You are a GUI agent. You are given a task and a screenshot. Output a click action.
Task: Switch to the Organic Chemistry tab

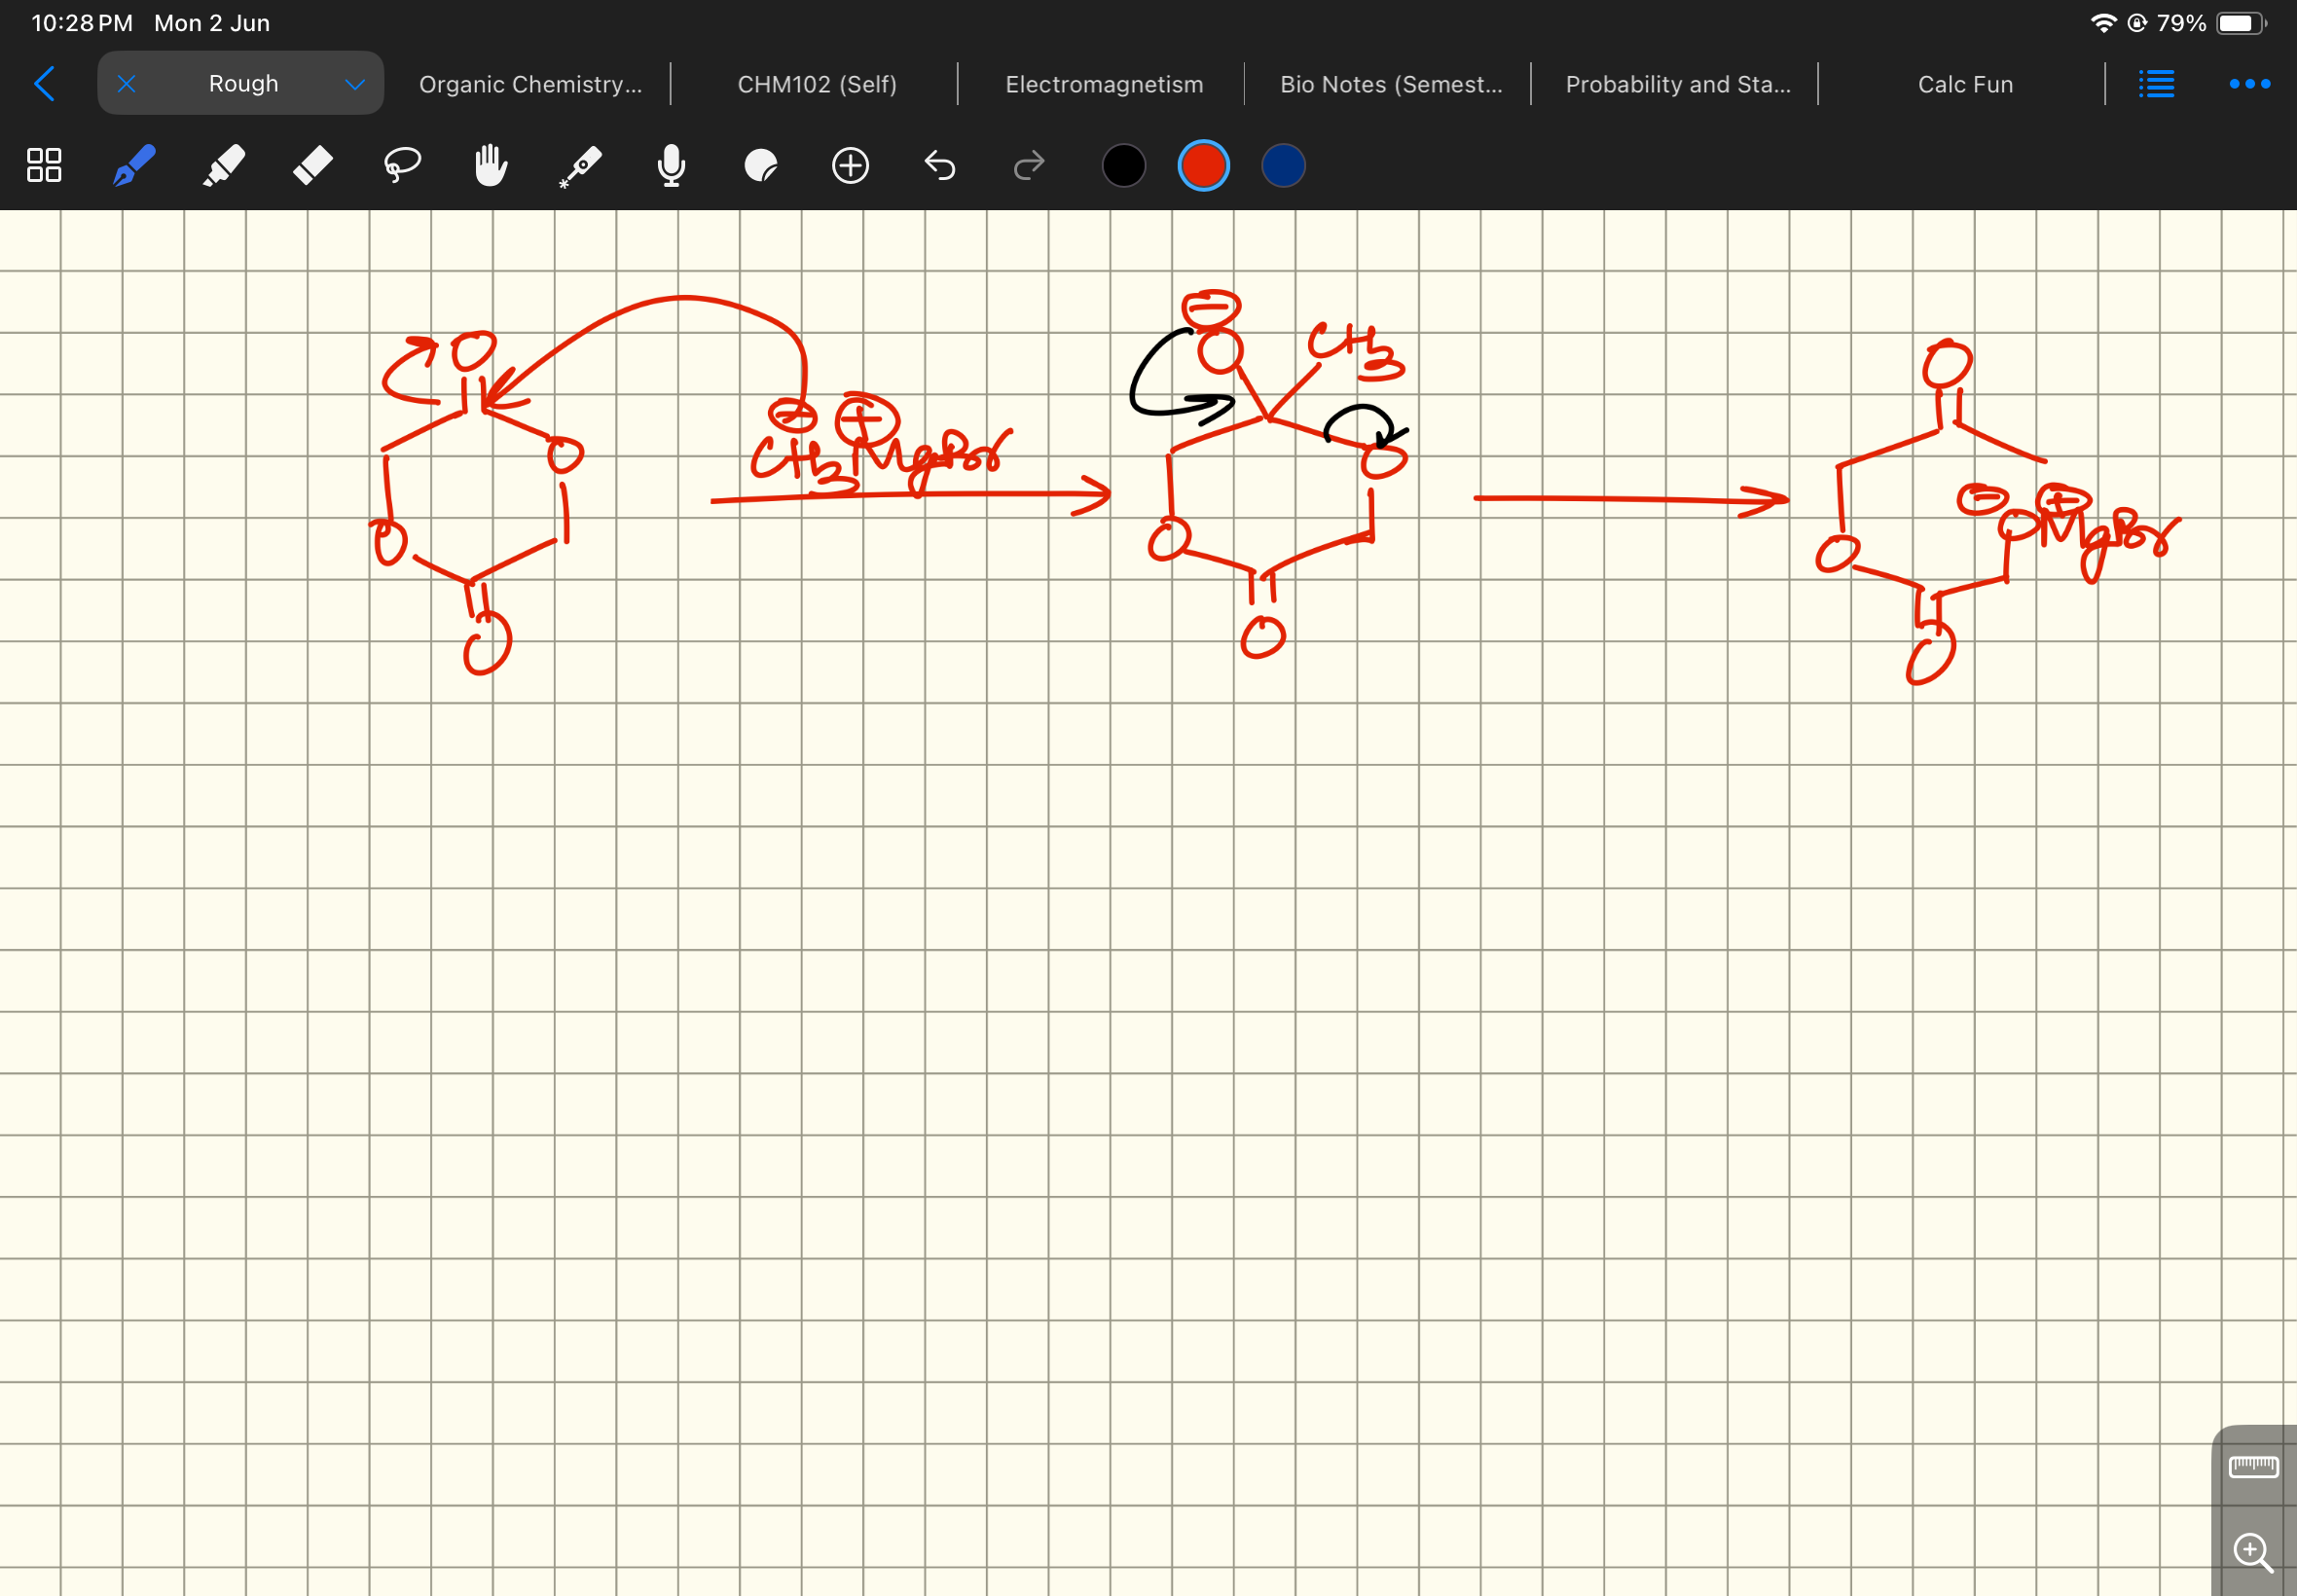(530, 84)
